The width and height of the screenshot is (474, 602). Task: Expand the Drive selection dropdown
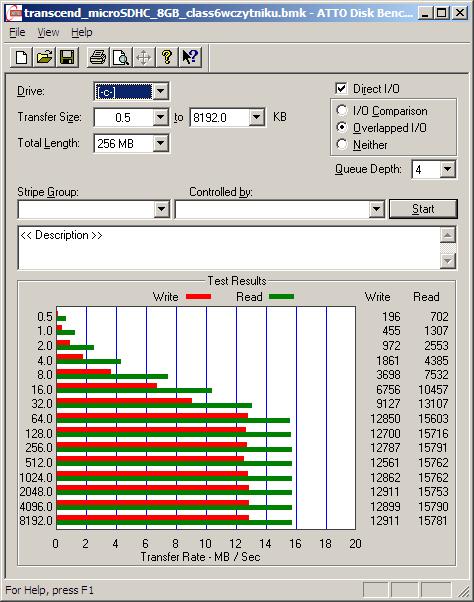[160, 91]
